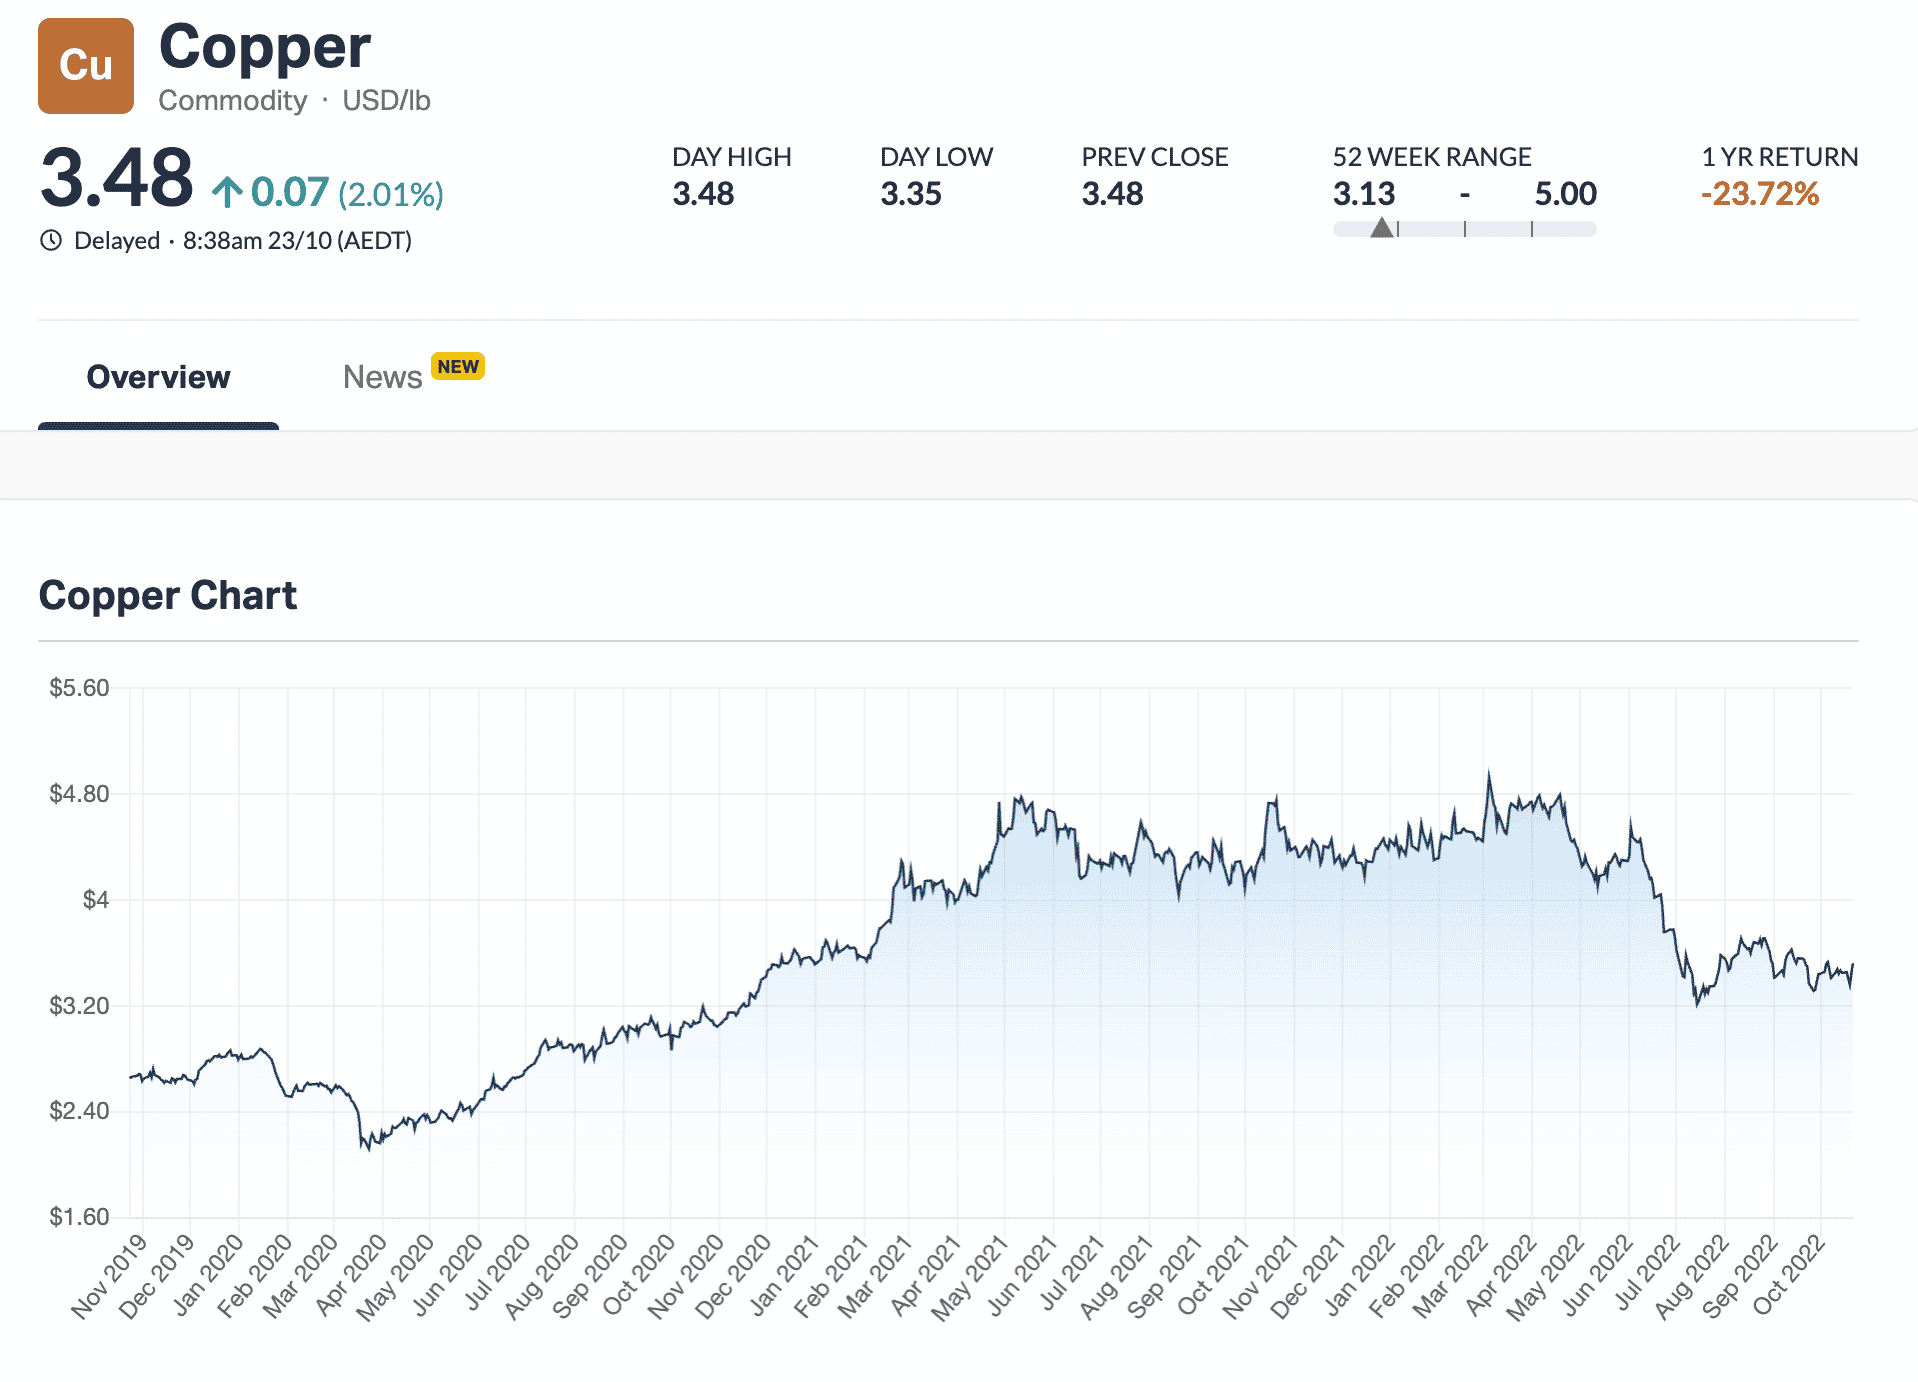Click the chart line's latest point at Oct 2022
Screen dimensions: 1918x1382
(1852, 966)
